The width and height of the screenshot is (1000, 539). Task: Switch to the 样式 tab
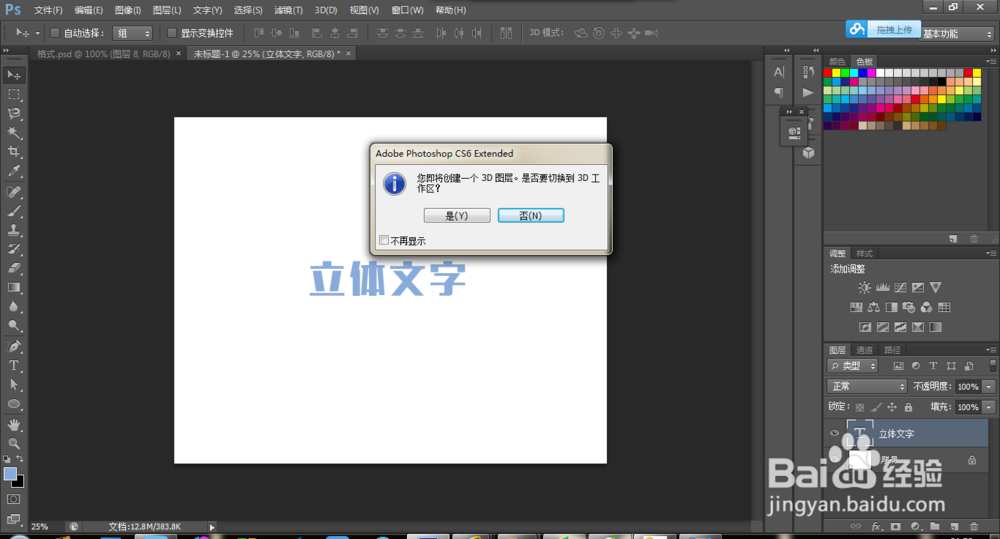point(864,254)
